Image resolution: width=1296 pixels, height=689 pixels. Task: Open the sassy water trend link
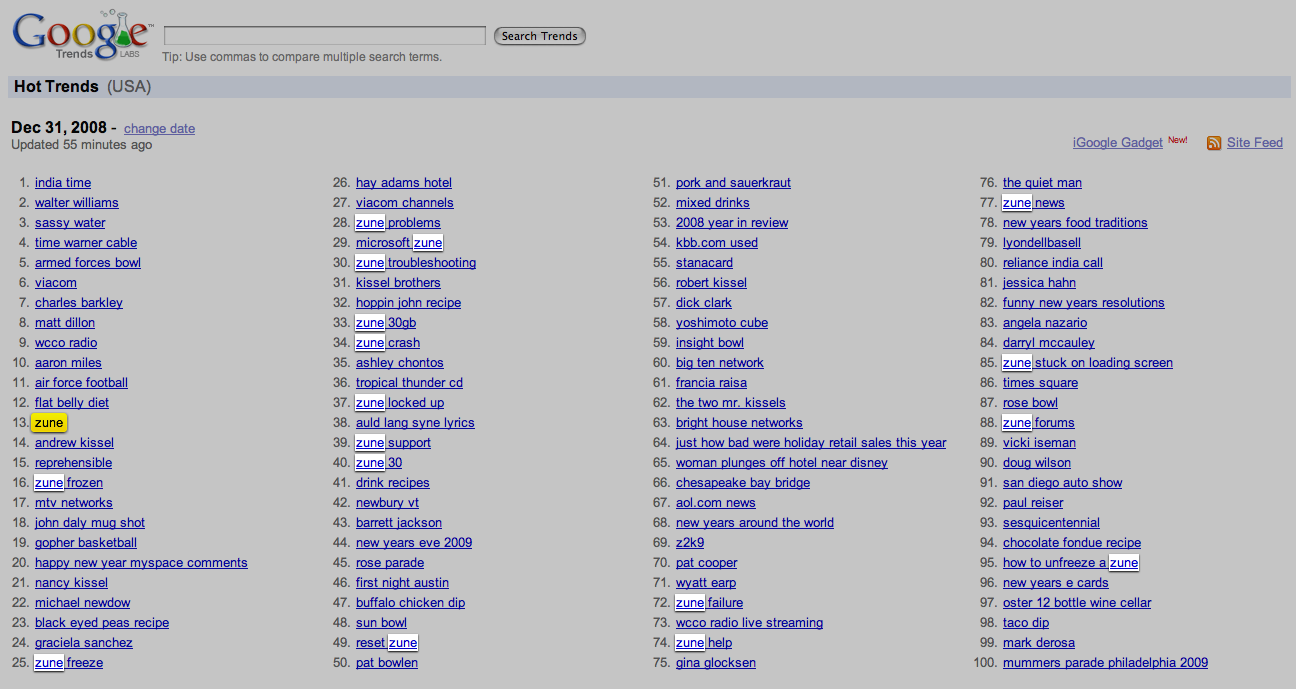click(70, 223)
